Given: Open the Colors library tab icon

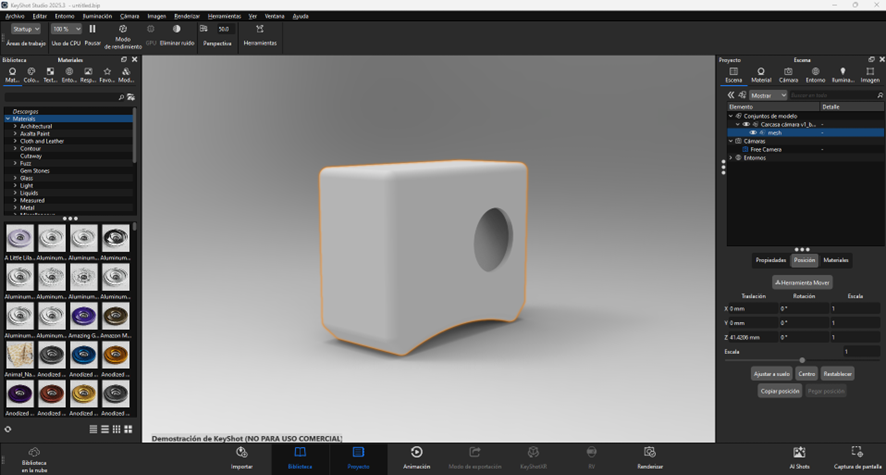Looking at the screenshot, I should (x=31, y=71).
